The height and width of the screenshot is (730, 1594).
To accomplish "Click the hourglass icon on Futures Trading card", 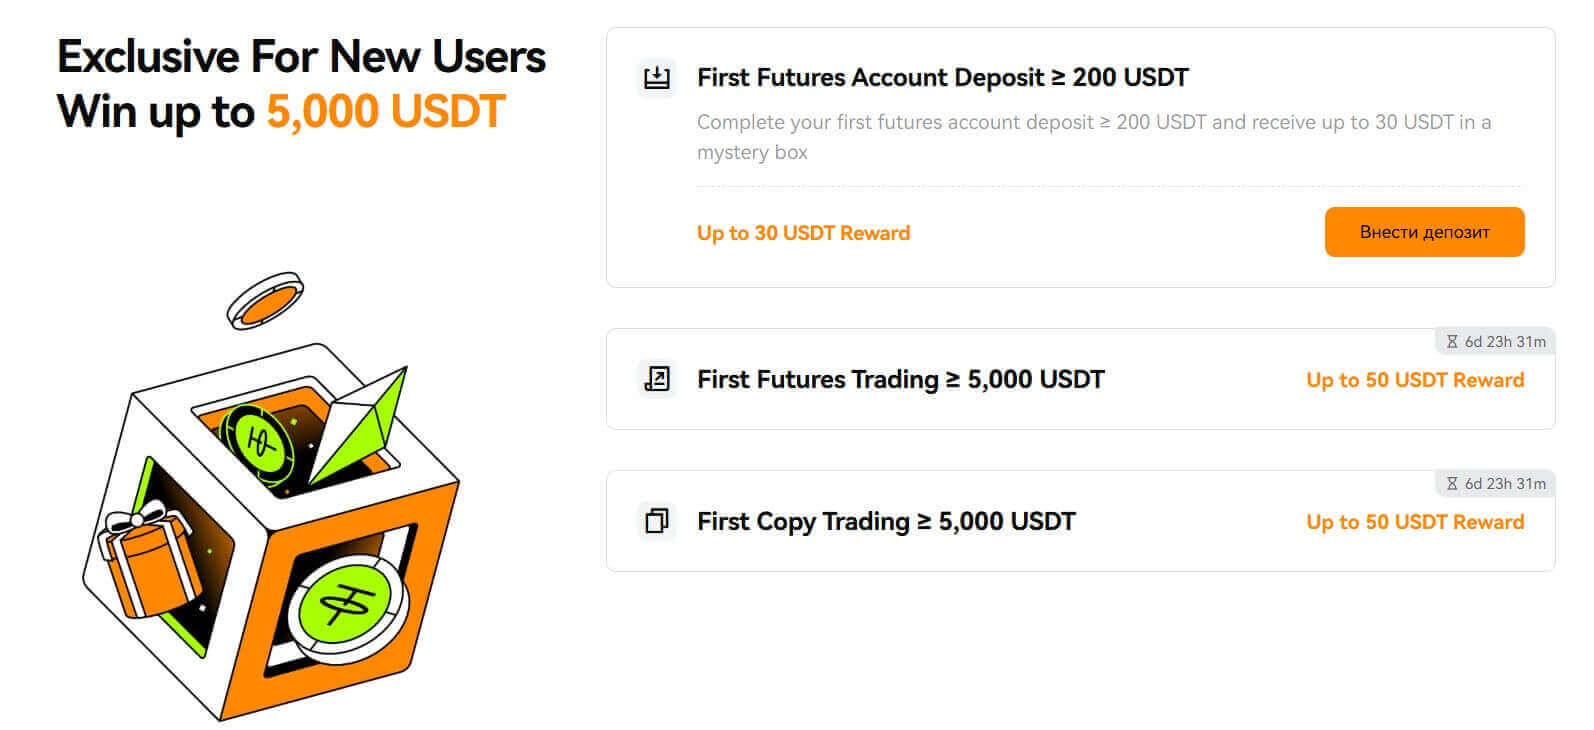I will [x=1452, y=342].
